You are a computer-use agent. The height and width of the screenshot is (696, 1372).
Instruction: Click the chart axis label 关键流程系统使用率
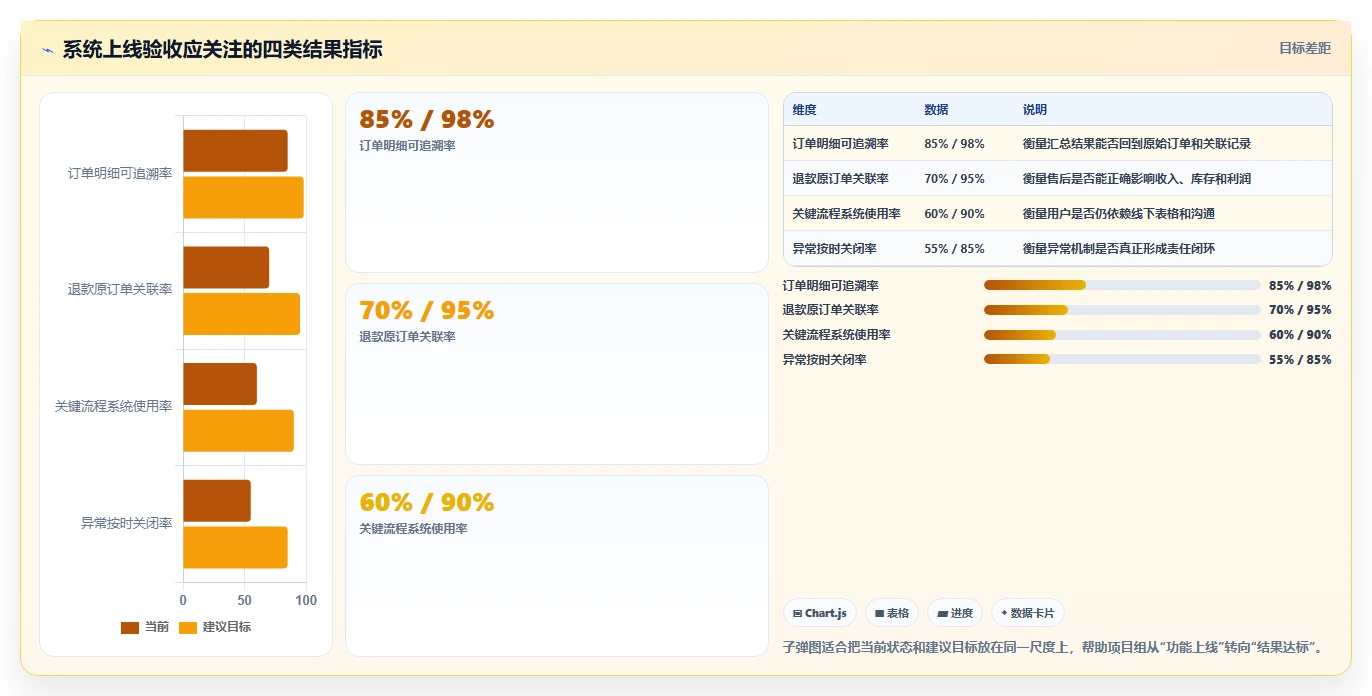coord(114,407)
